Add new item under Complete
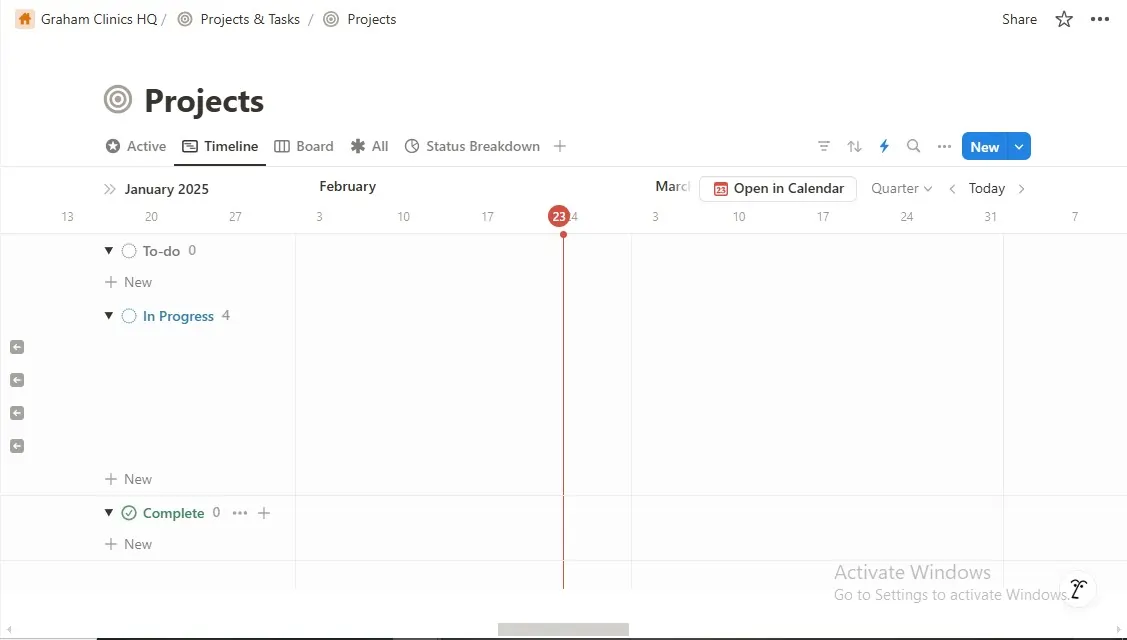The width and height of the screenshot is (1127, 640). (x=128, y=544)
